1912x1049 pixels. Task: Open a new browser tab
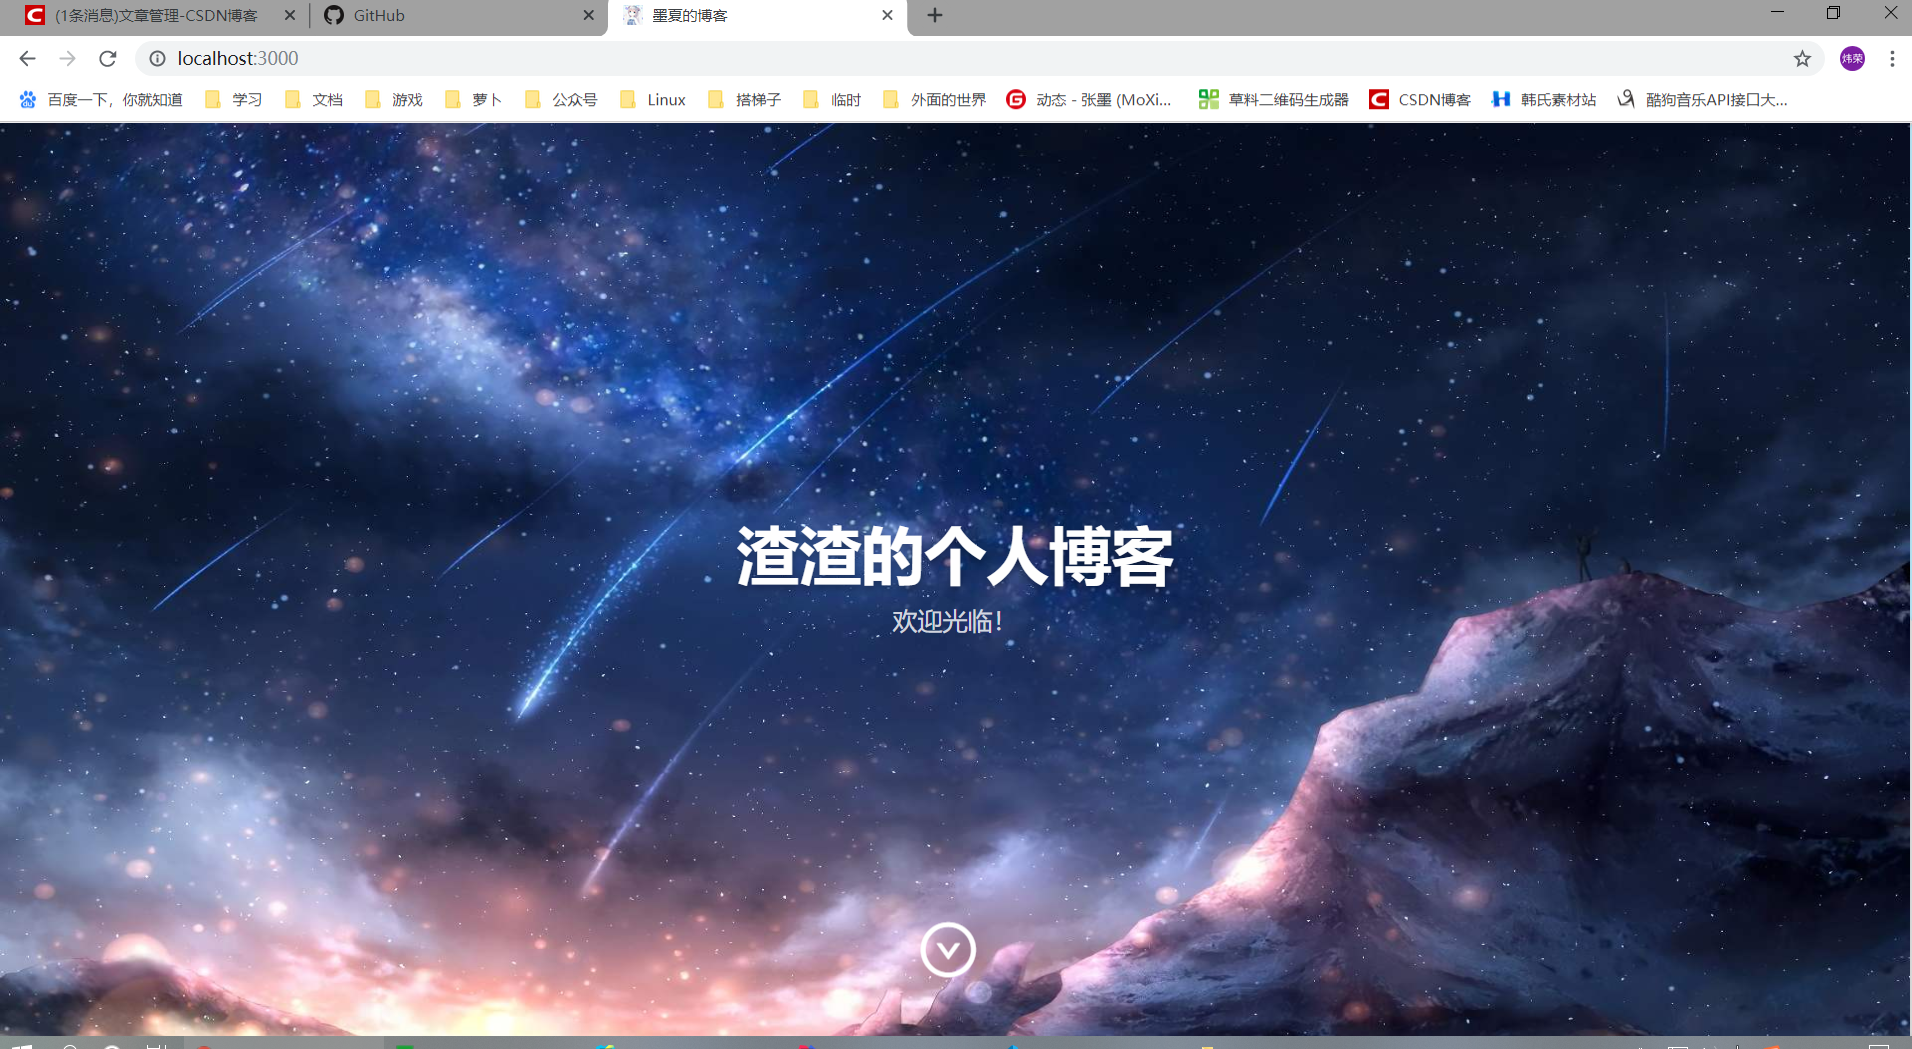[933, 15]
